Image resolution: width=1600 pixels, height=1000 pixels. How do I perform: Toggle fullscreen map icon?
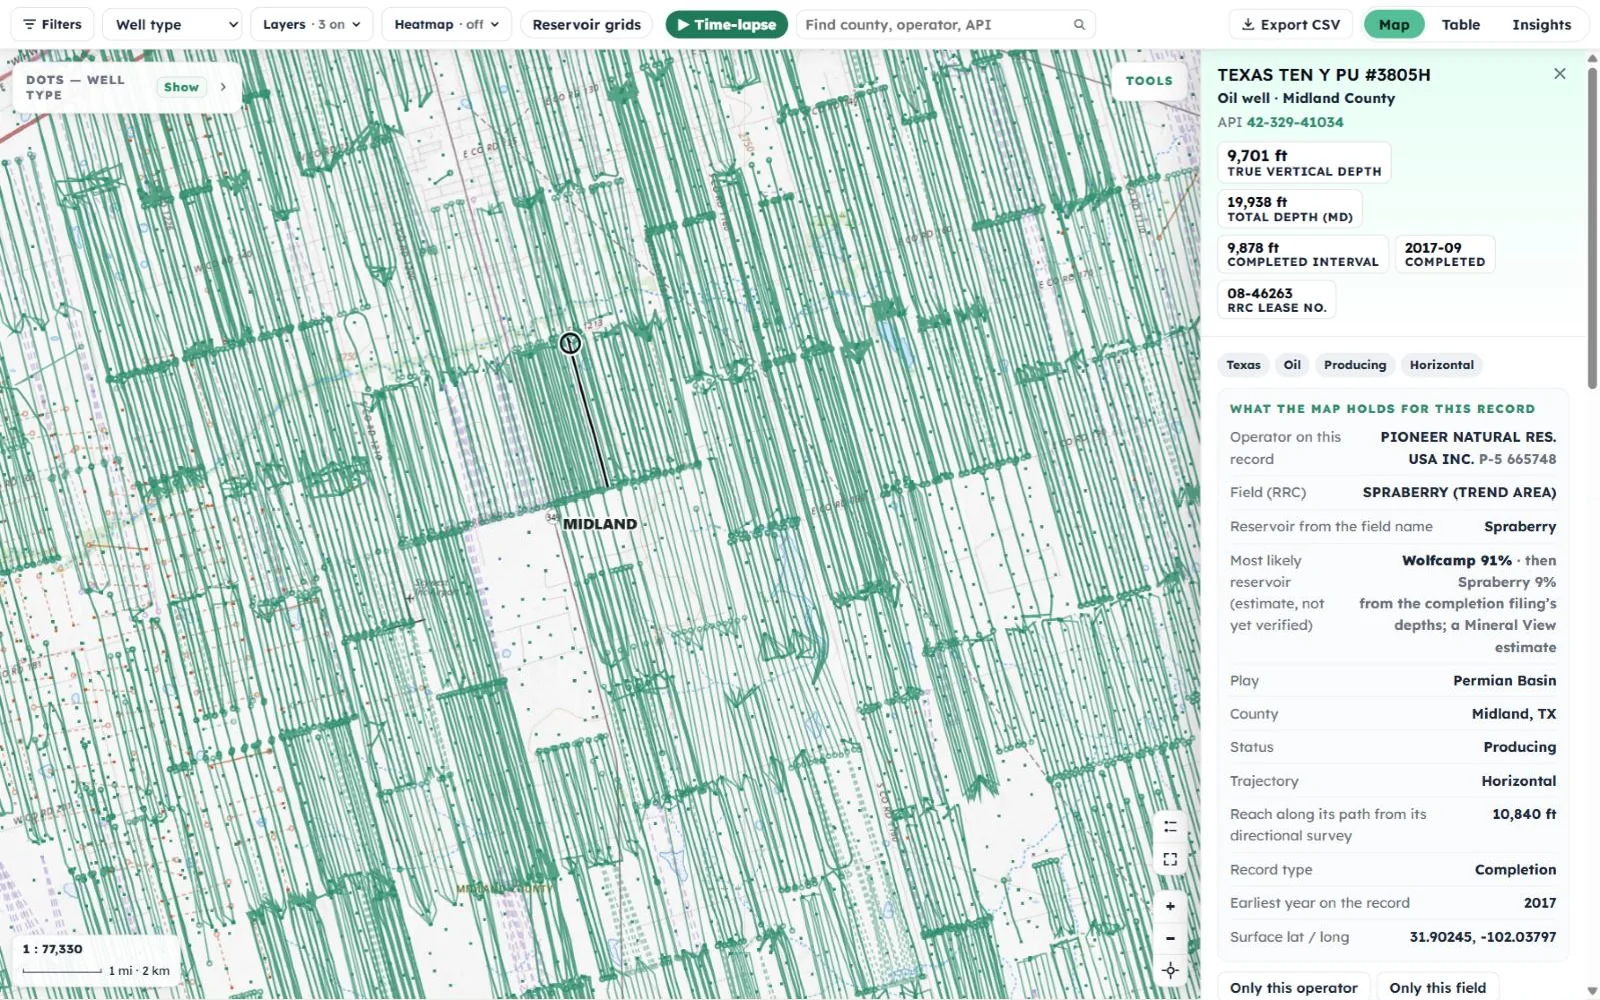pyautogui.click(x=1170, y=860)
